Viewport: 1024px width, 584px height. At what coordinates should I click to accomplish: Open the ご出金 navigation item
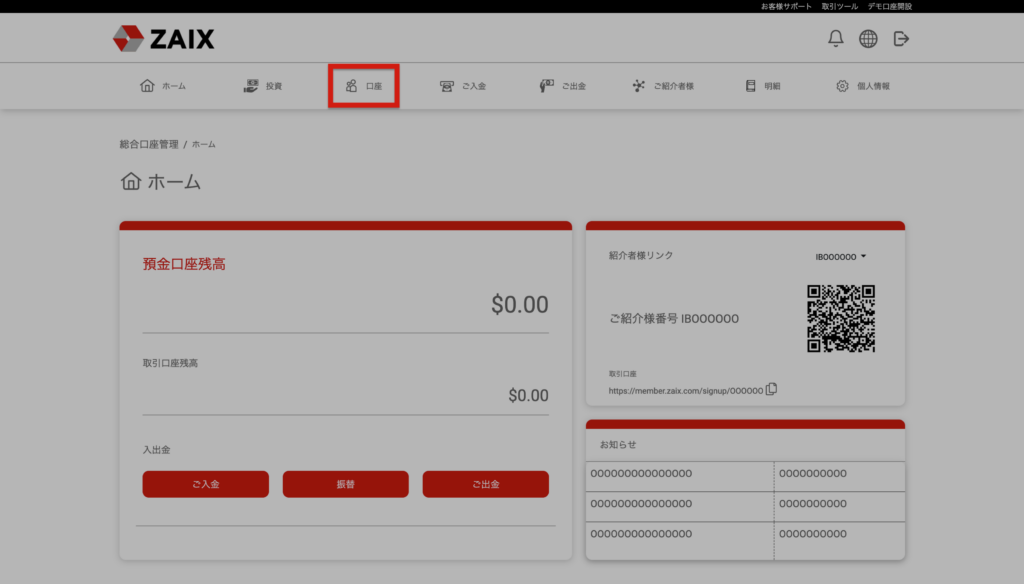[562, 86]
